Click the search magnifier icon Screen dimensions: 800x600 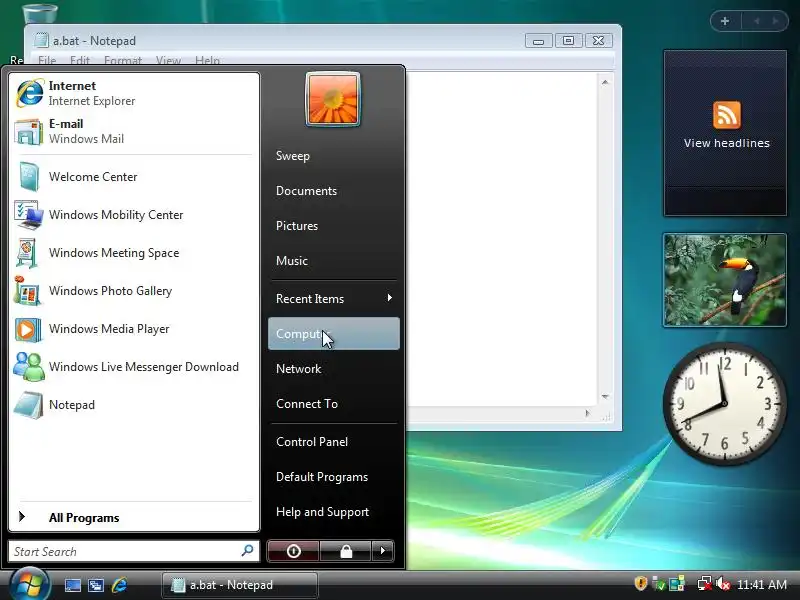(247, 551)
